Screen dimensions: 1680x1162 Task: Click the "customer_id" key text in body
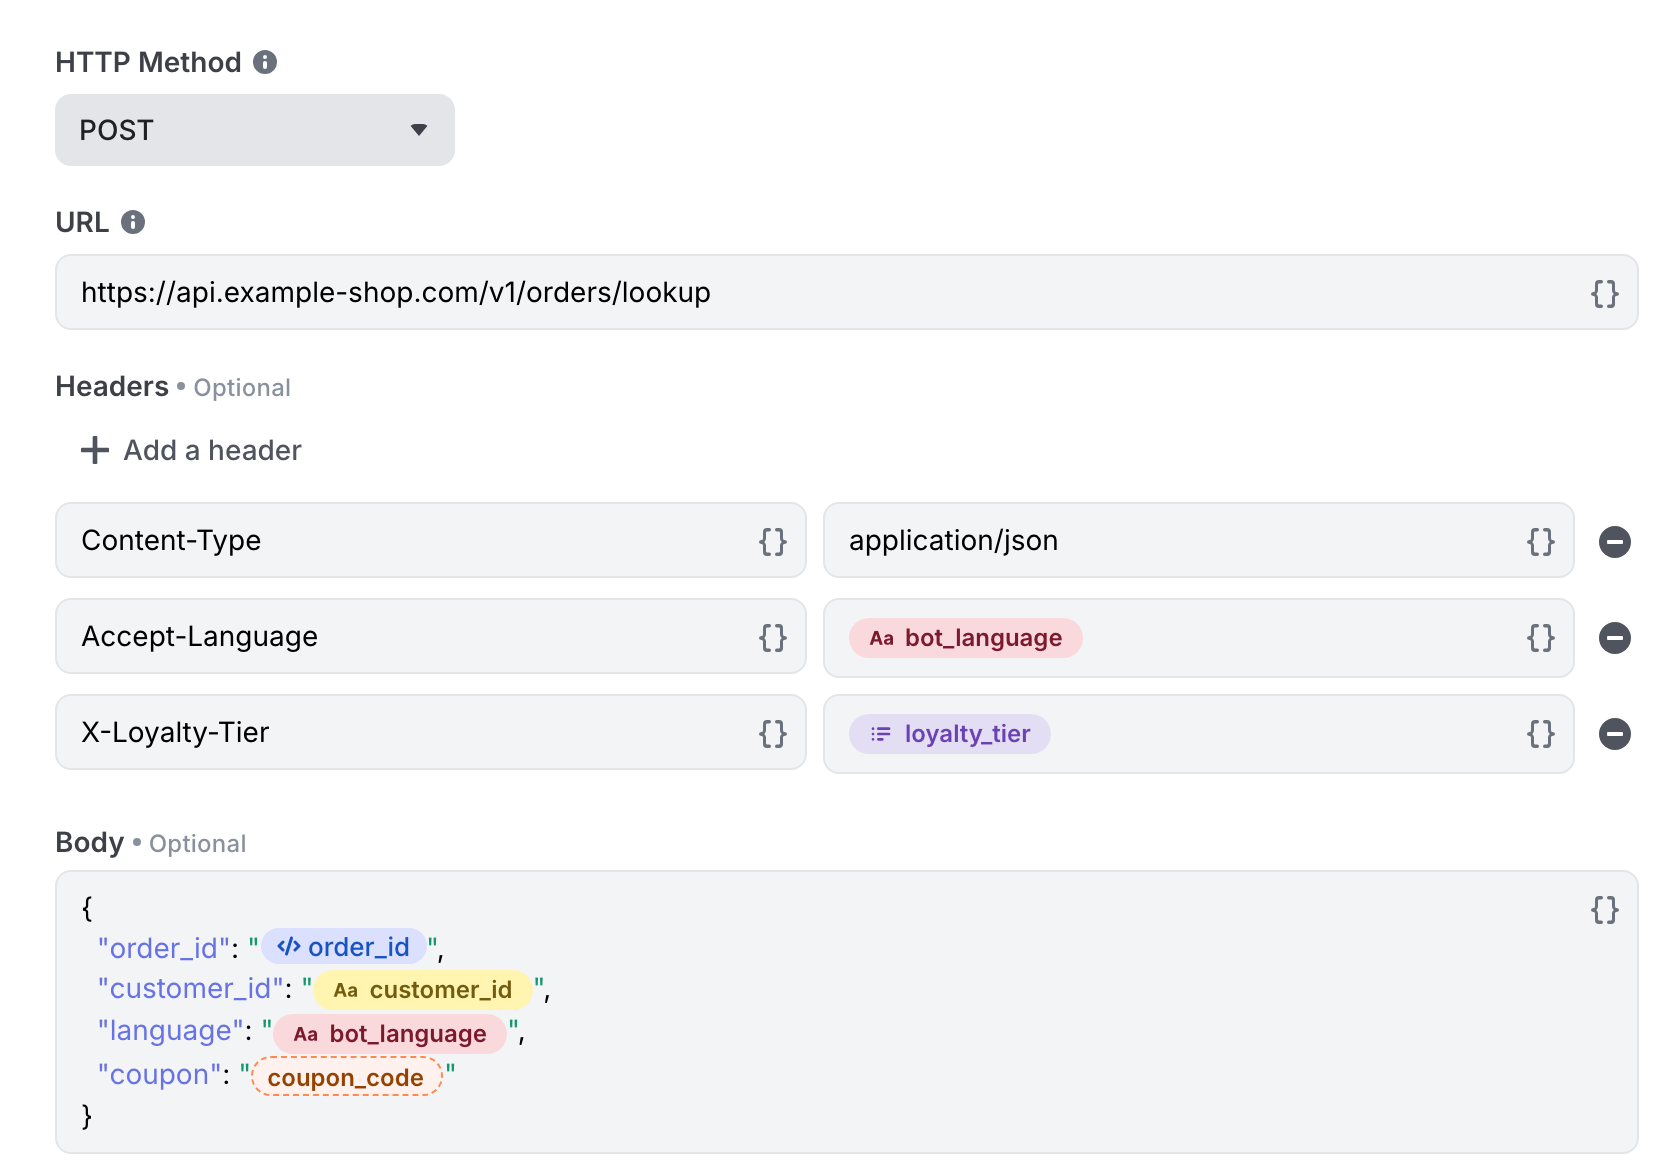(190, 989)
